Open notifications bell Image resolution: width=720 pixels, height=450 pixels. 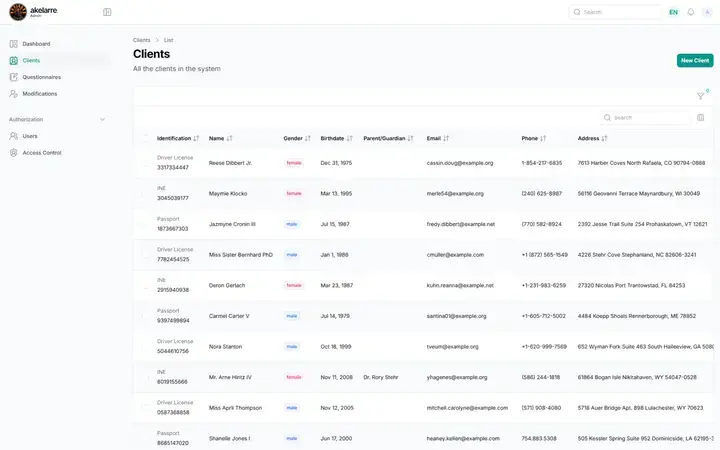pos(690,12)
